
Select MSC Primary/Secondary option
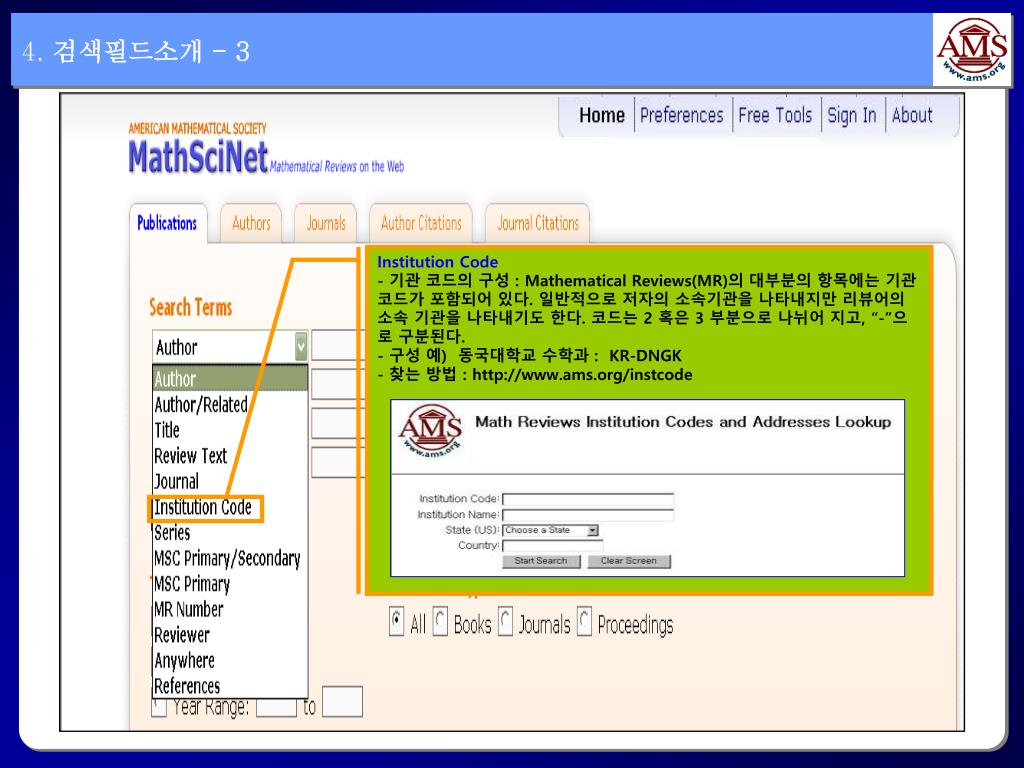[x=227, y=559]
